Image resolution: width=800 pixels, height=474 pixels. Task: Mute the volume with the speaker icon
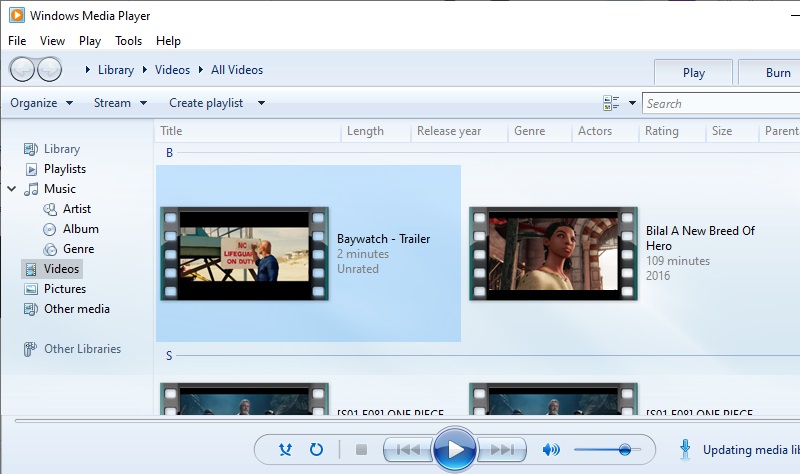(551, 450)
